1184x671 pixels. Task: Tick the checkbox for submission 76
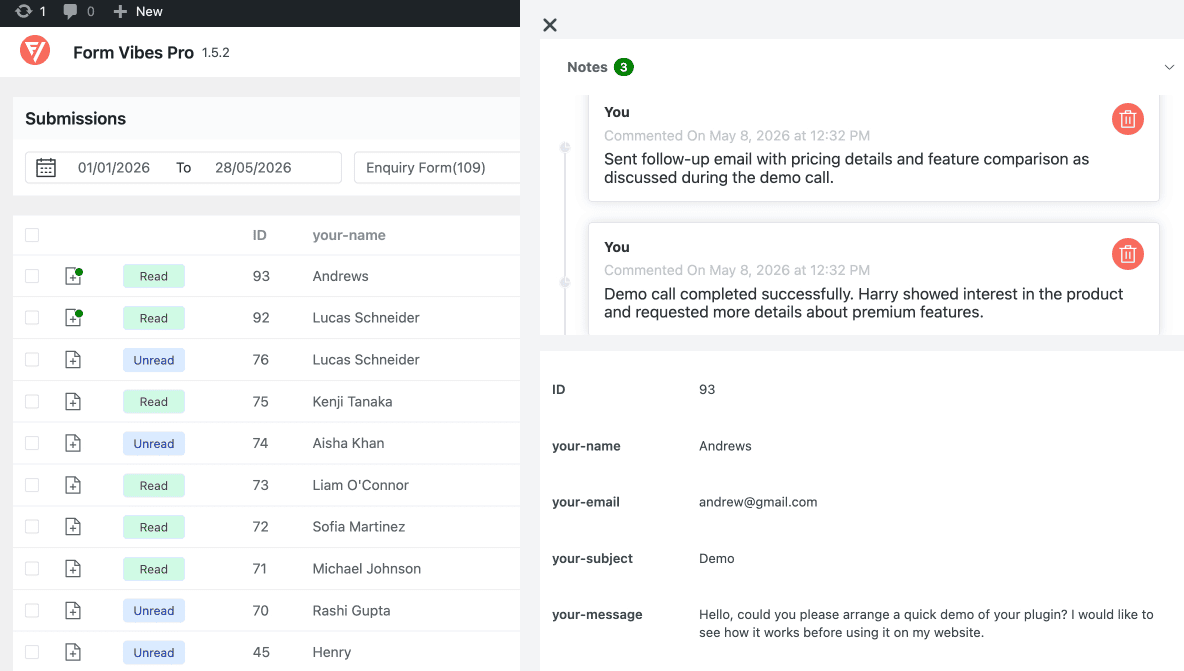32,360
